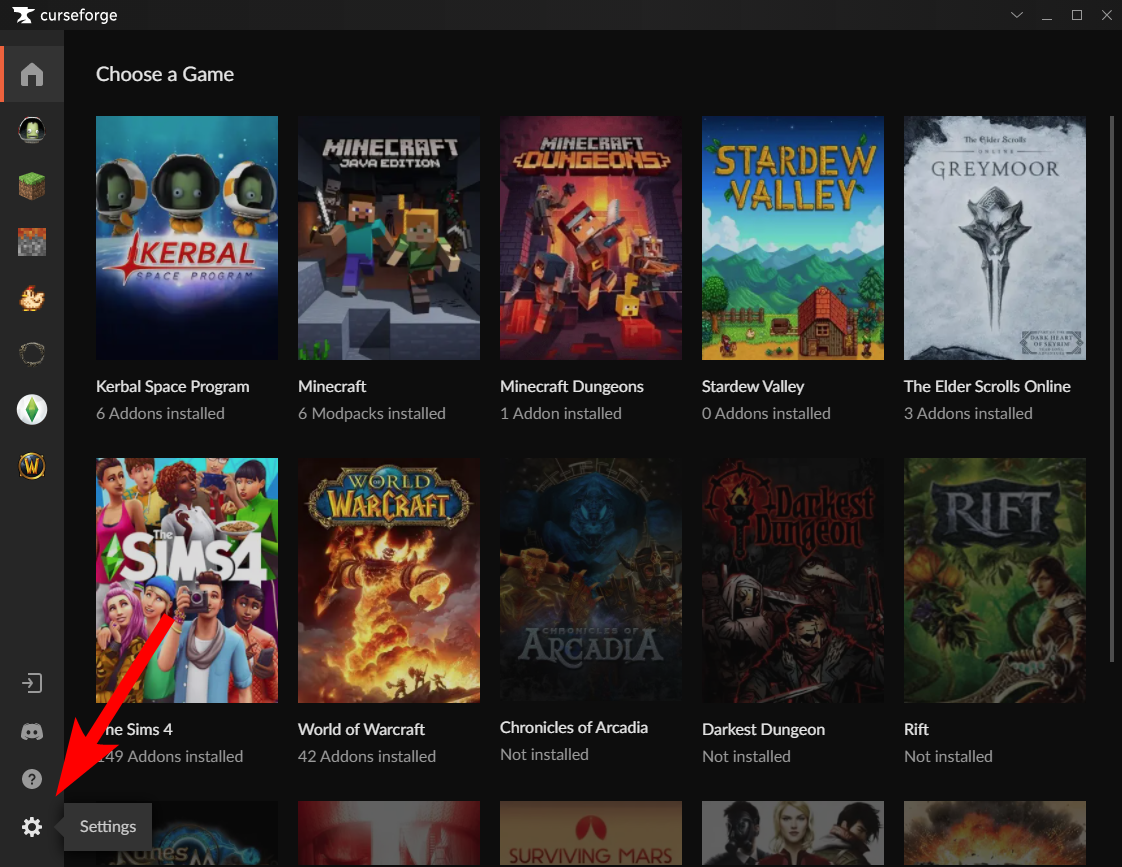Click the Chronicles of Arcadia title
Image resolution: width=1122 pixels, height=867 pixels.
point(574,728)
